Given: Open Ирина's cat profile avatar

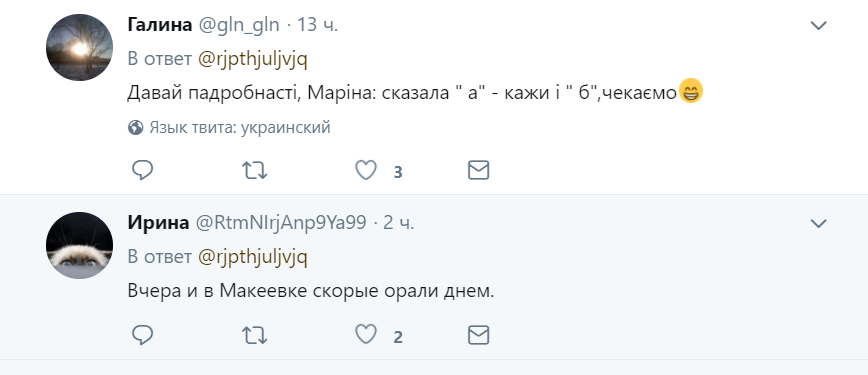Looking at the screenshot, I should [79, 245].
